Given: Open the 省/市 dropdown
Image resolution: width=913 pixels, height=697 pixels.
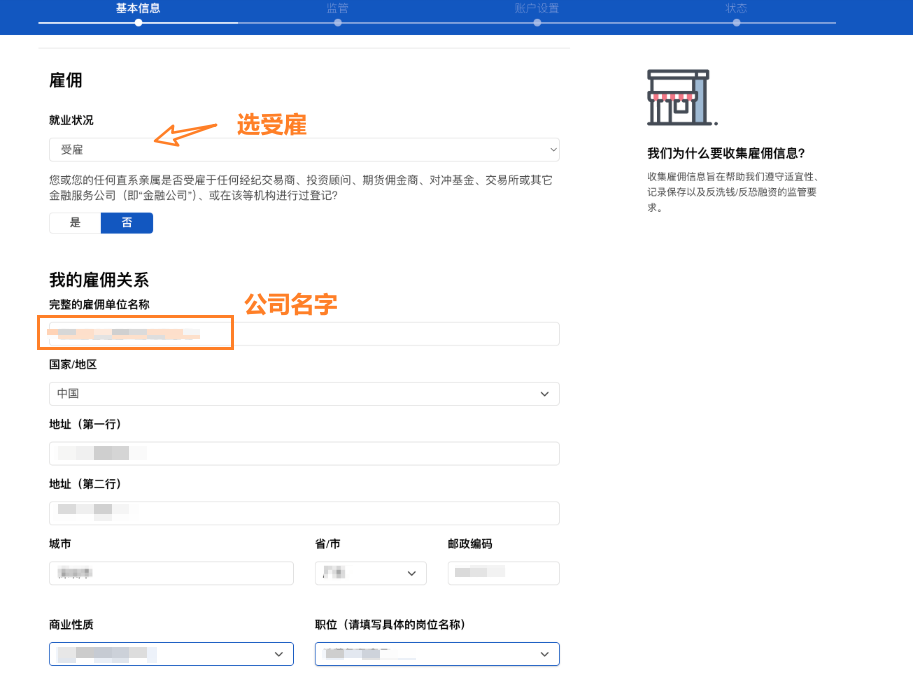Looking at the screenshot, I should 370,573.
